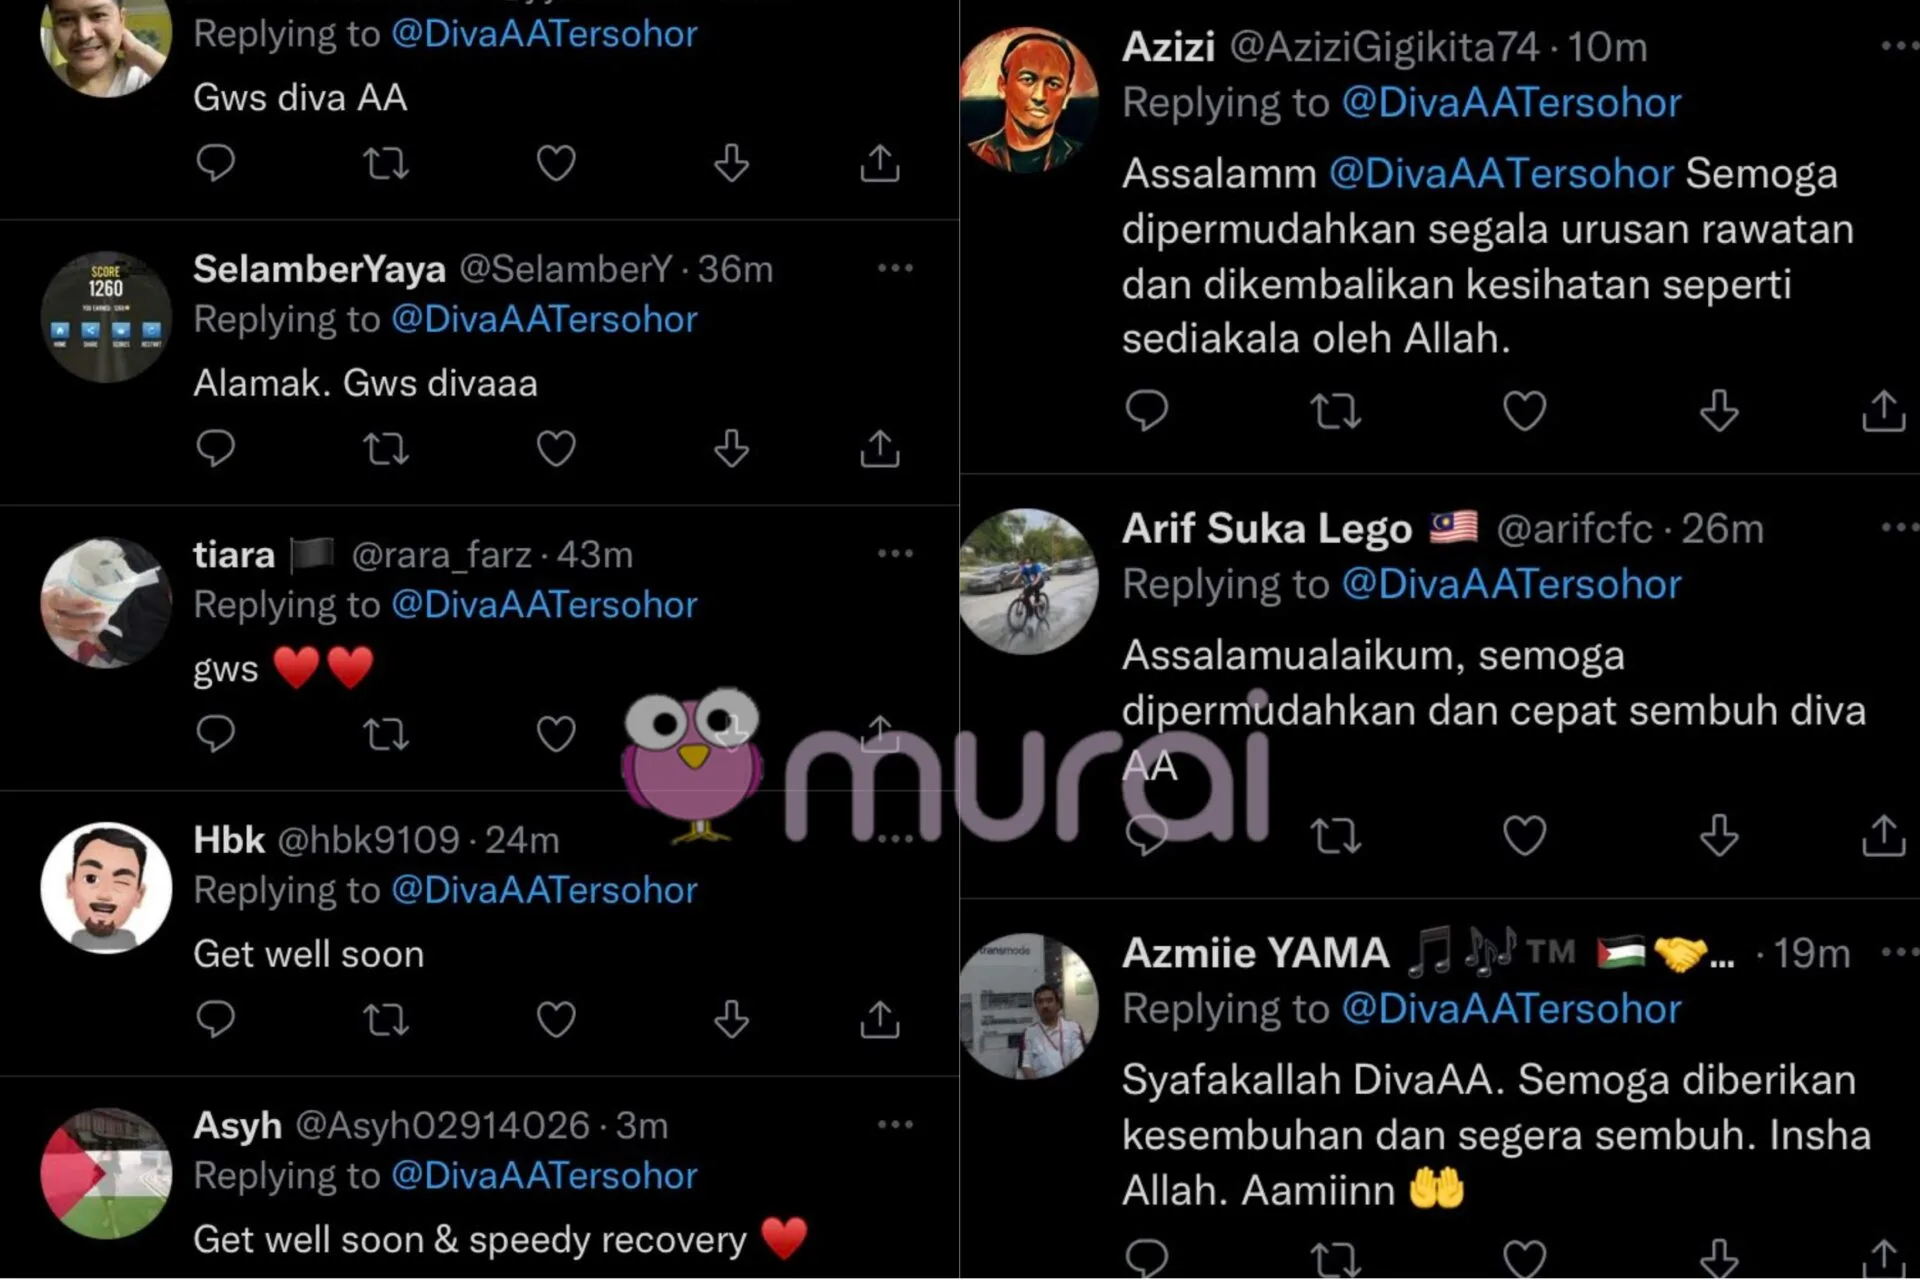The width and height of the screenshot is (1920, 1280).
Task: Download Arif Suka Lego's tweet via arrow icon
Action: click(x=1719, y=835)
